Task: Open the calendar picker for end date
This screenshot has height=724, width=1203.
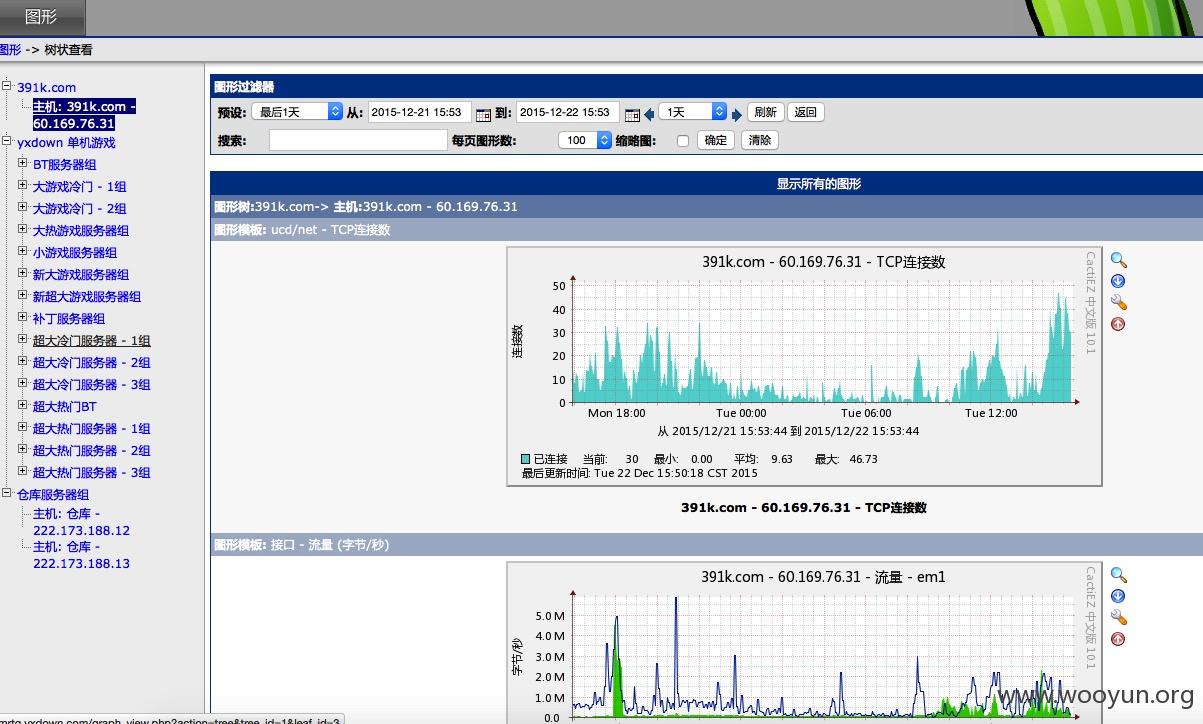Action: coord(631,114)
